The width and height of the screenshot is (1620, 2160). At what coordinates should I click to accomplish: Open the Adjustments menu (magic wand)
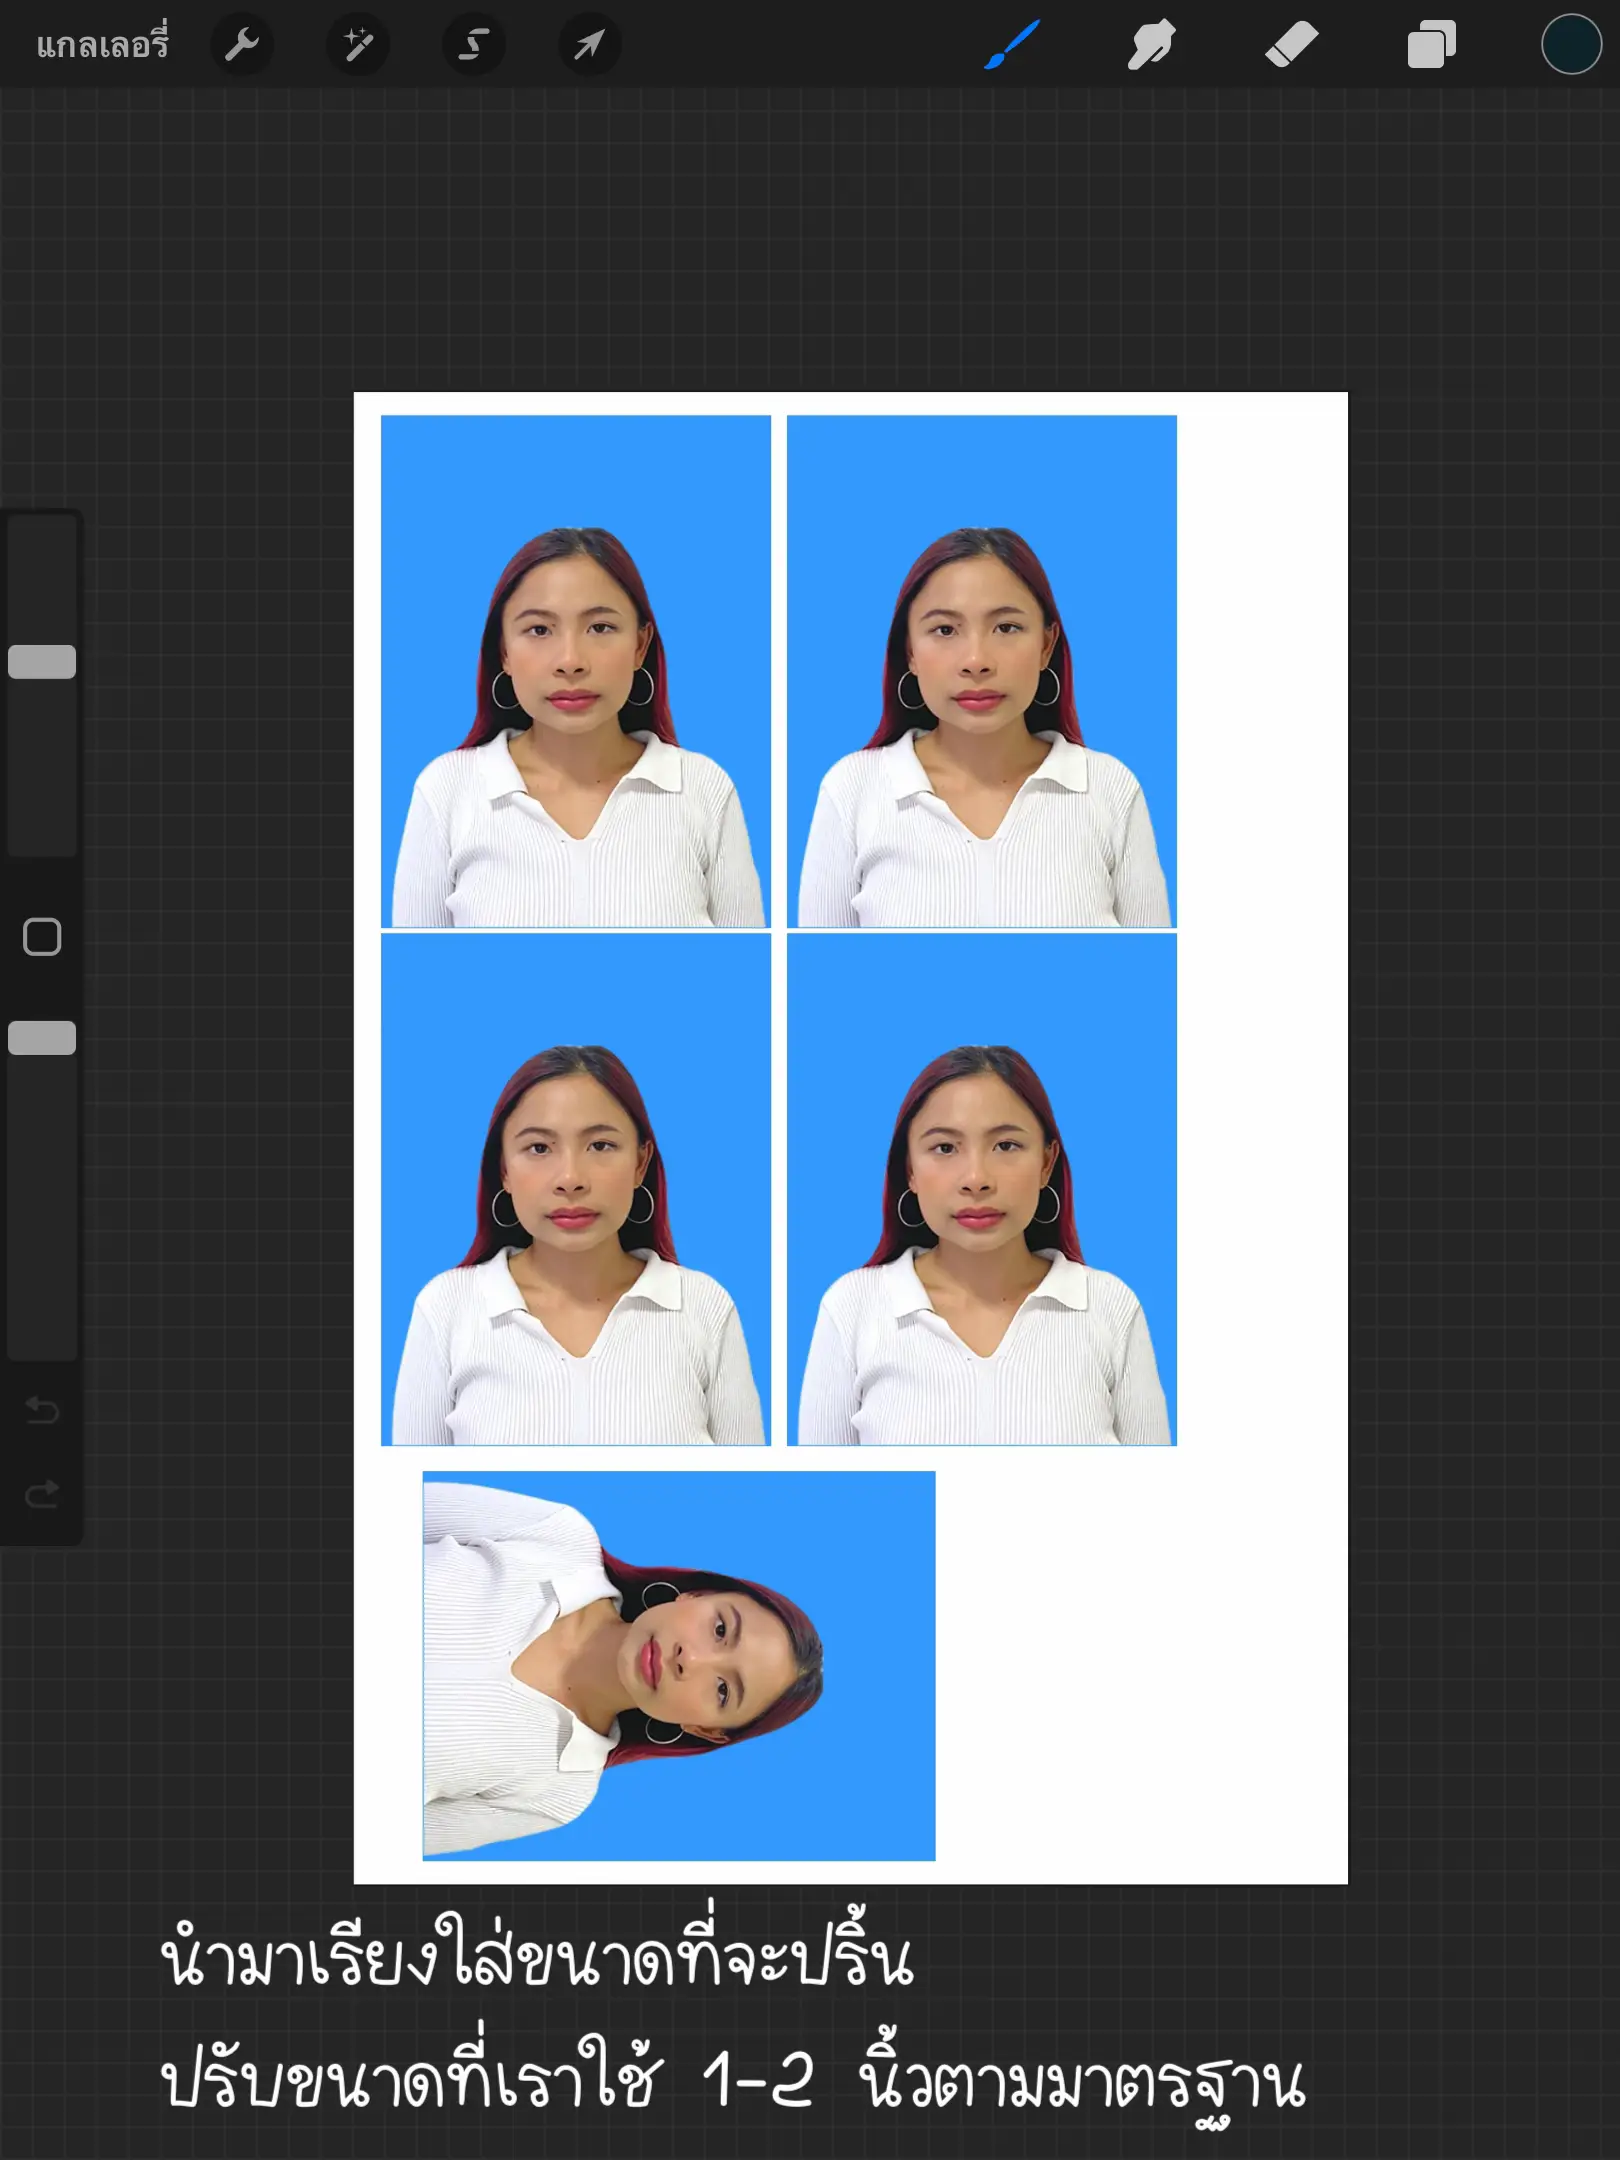click(x=358, y=44)
